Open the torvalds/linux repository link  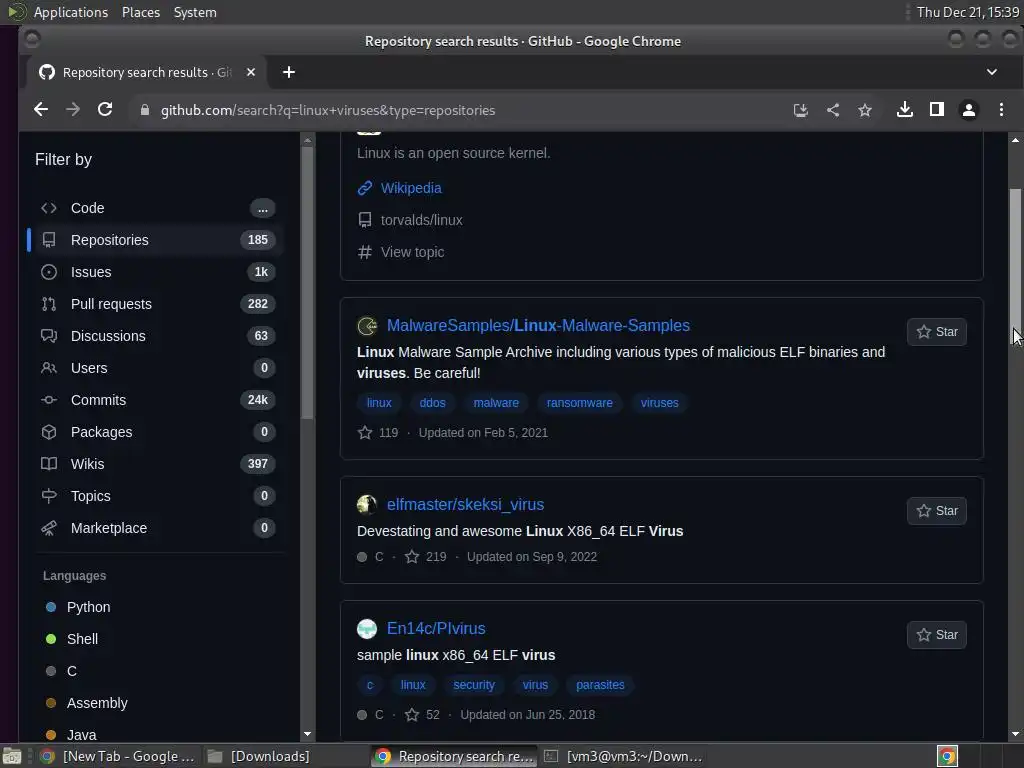coord(421,220)
